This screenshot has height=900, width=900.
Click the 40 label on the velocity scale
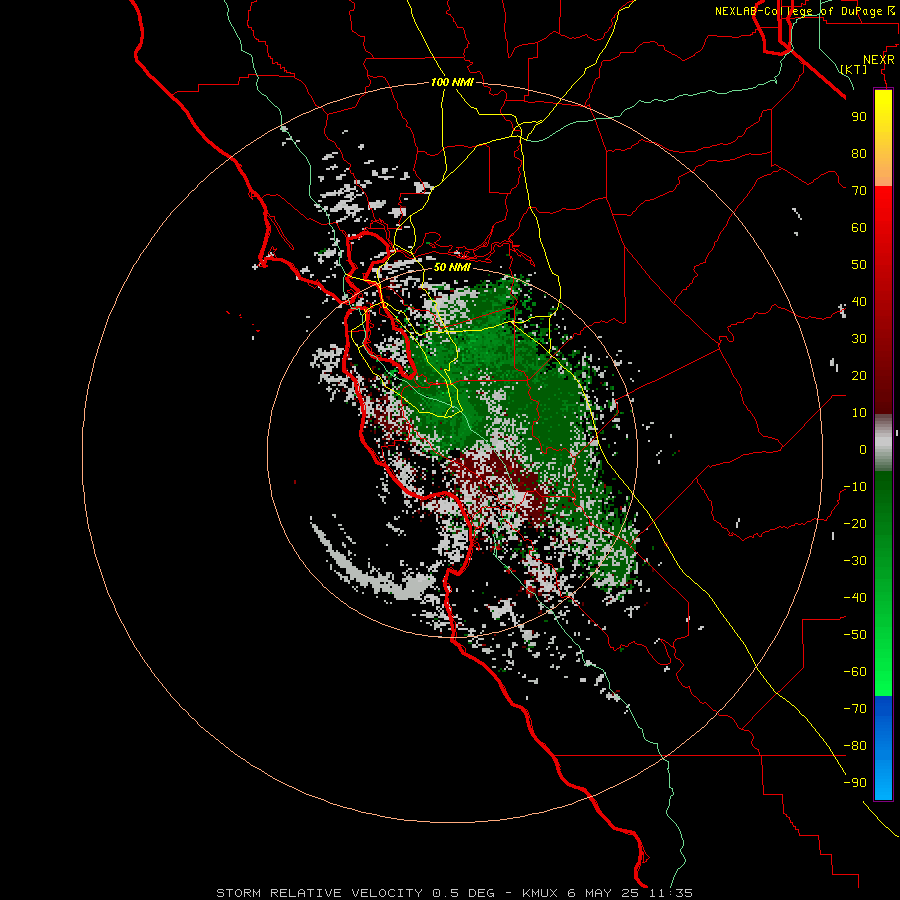click(x=859, y=301)
